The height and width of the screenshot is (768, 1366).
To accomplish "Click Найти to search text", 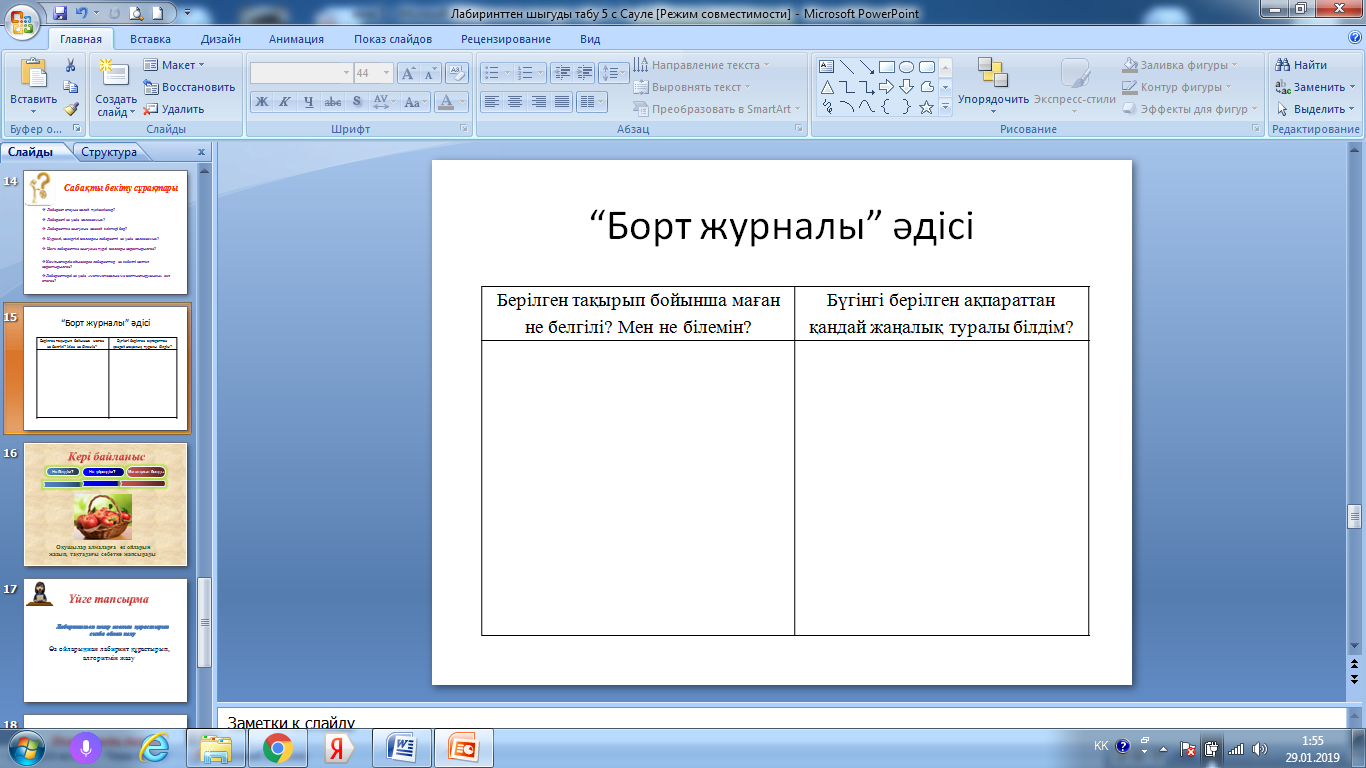I will (x=1301, y=65).
